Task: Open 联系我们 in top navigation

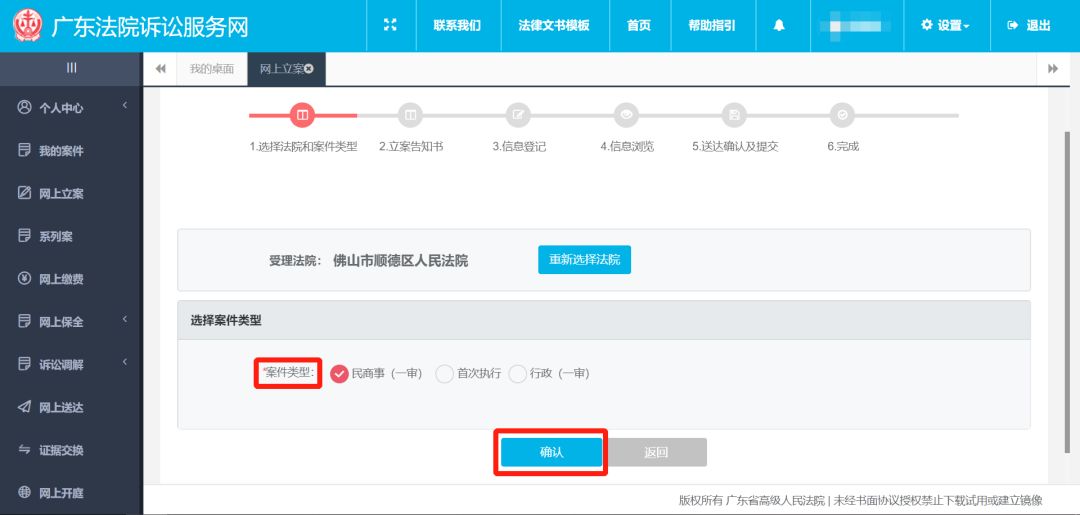Action: (x=457, y=25)
